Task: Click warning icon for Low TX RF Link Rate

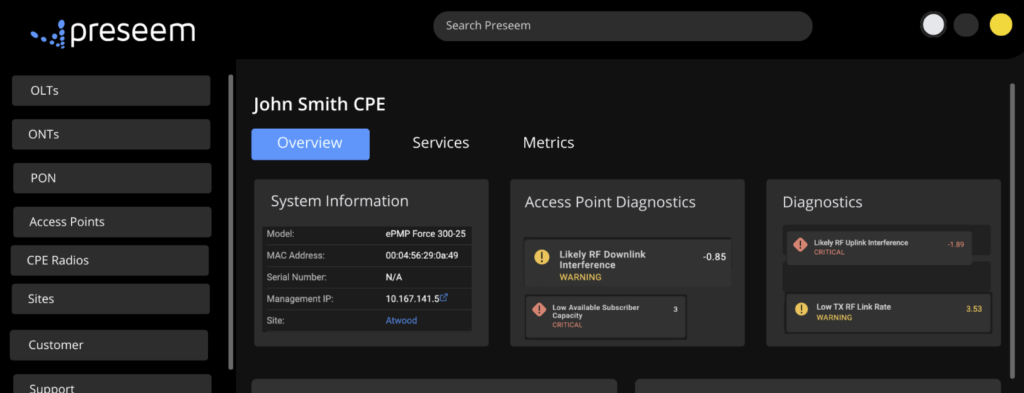Action: click(x=801, y=309)
